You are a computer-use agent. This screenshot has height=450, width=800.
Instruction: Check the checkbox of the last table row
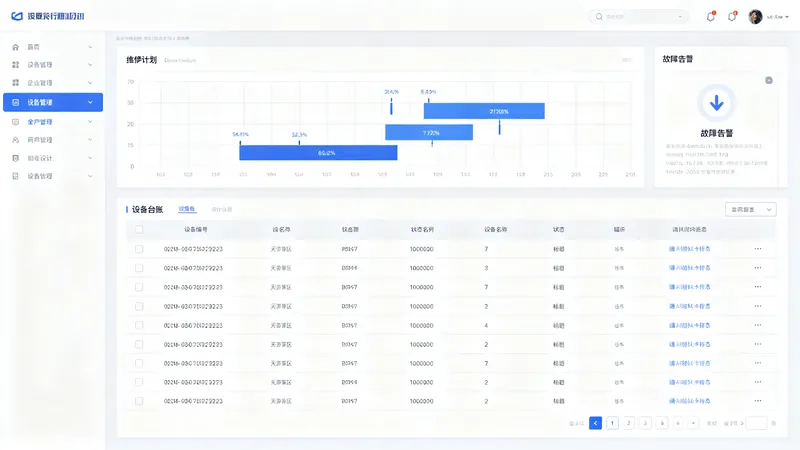(x=139, y=401)
